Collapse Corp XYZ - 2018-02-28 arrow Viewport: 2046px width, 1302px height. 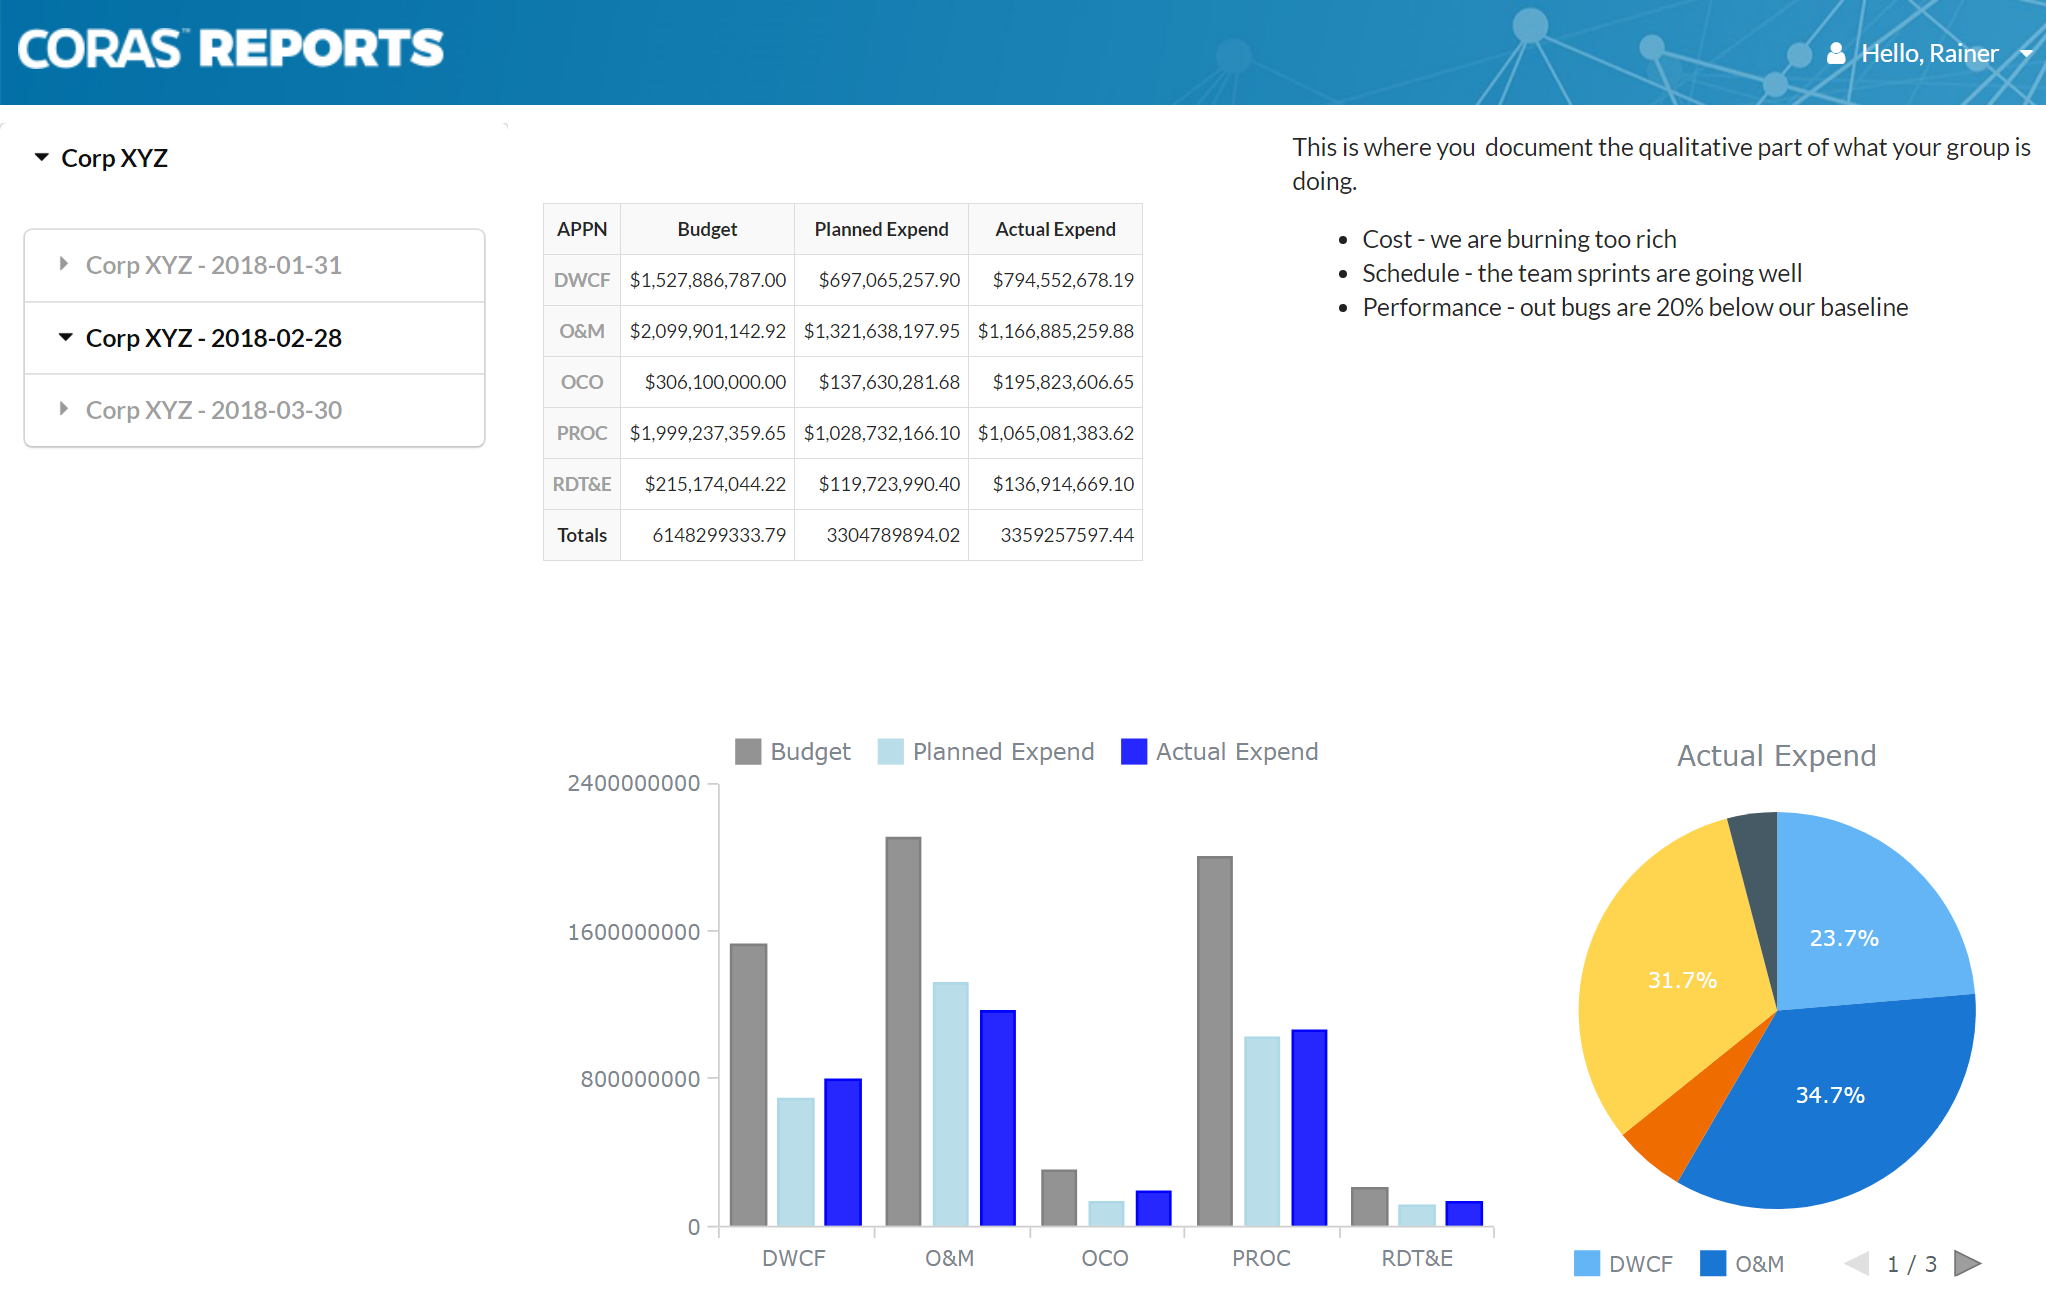[65, 337]
